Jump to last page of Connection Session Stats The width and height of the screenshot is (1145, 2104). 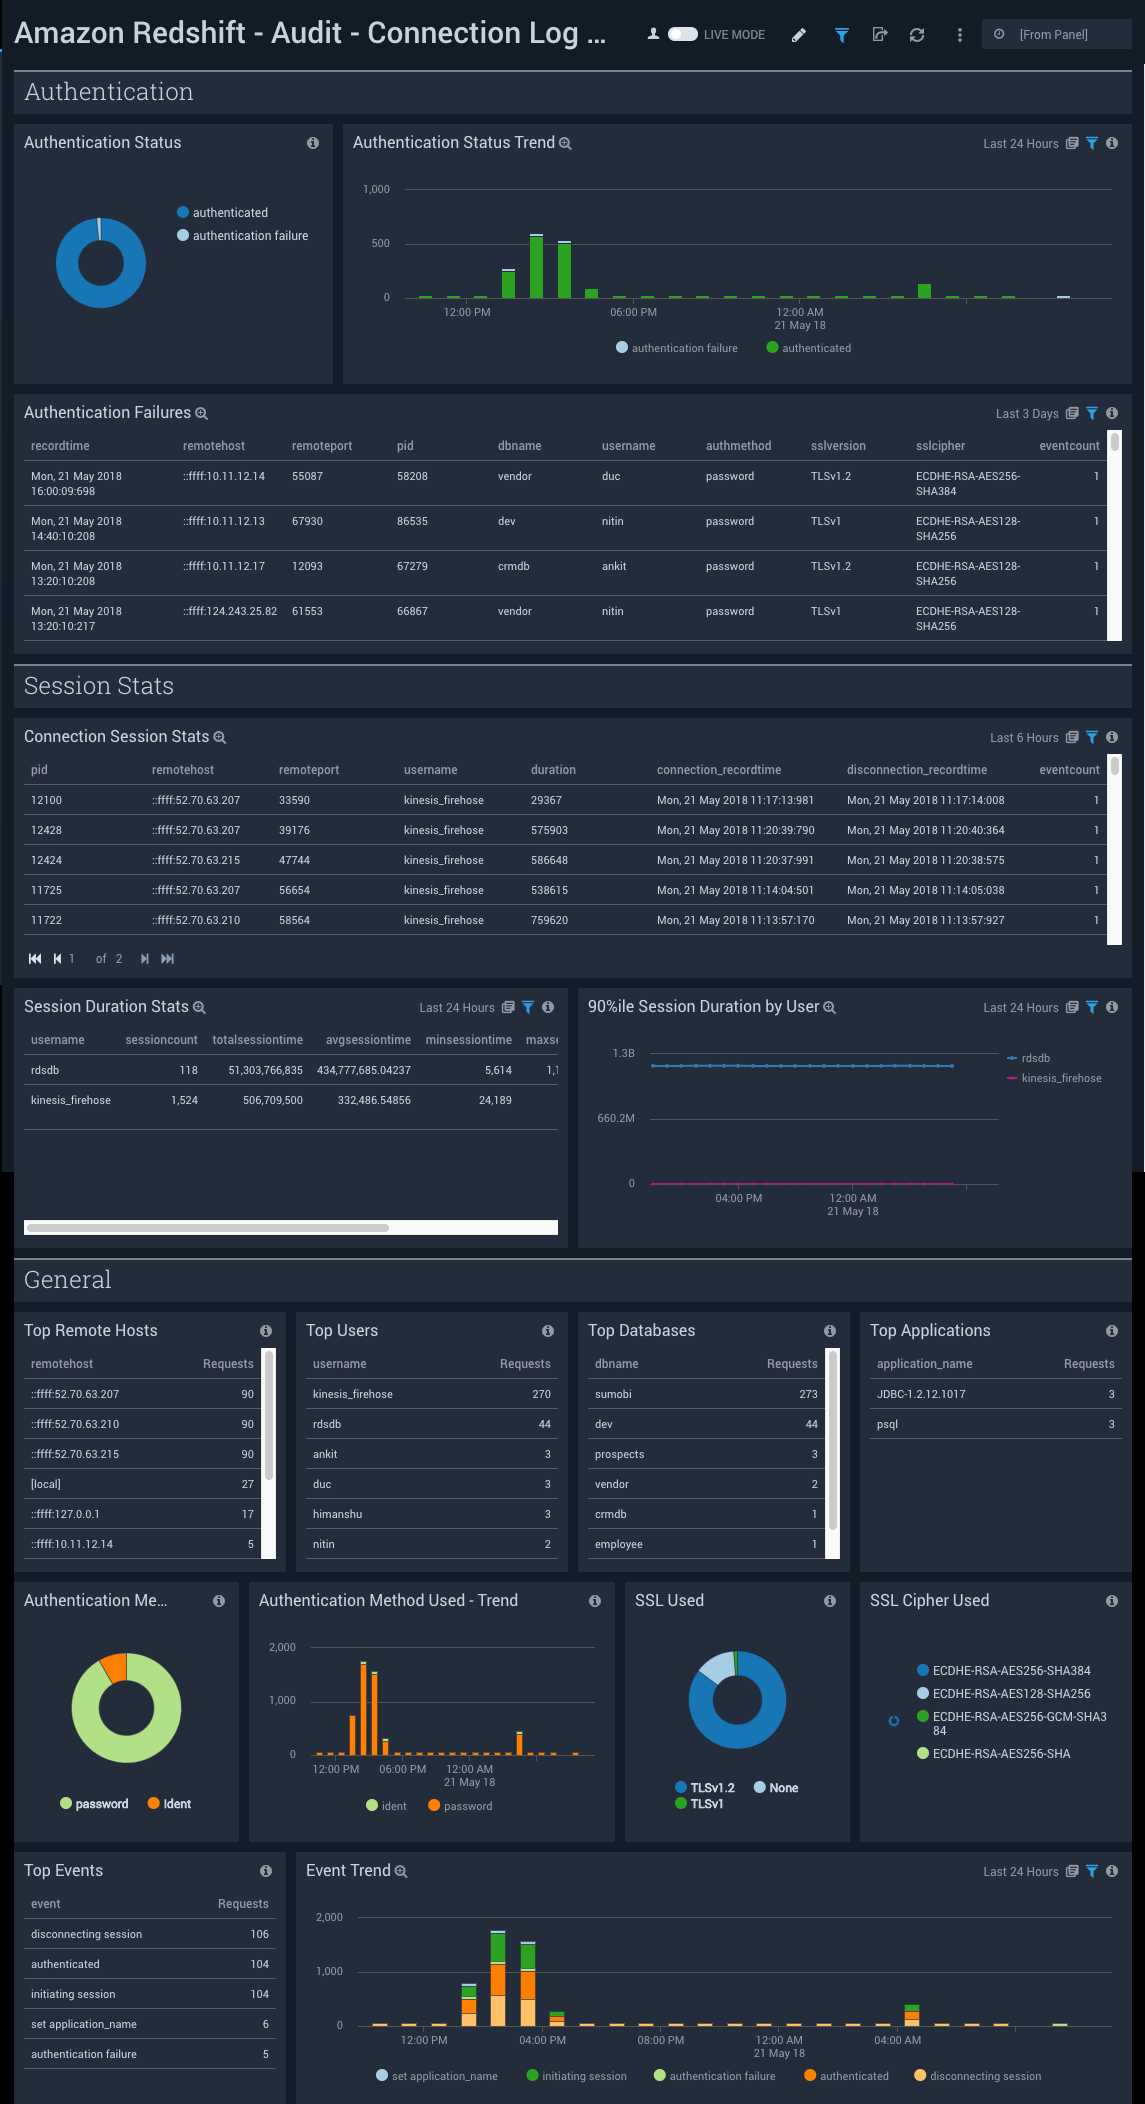click(x=168, y=959)
